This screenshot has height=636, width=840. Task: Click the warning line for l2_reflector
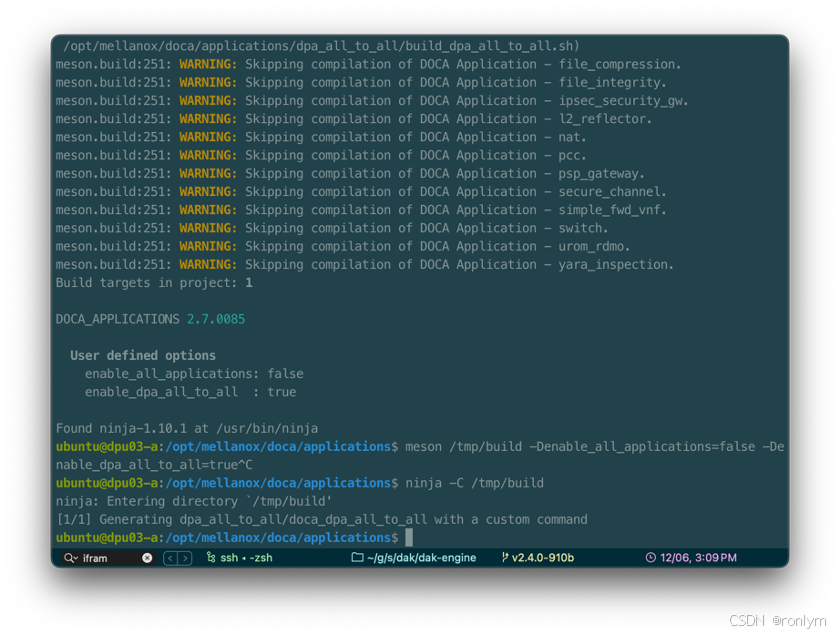click(354, 118)
